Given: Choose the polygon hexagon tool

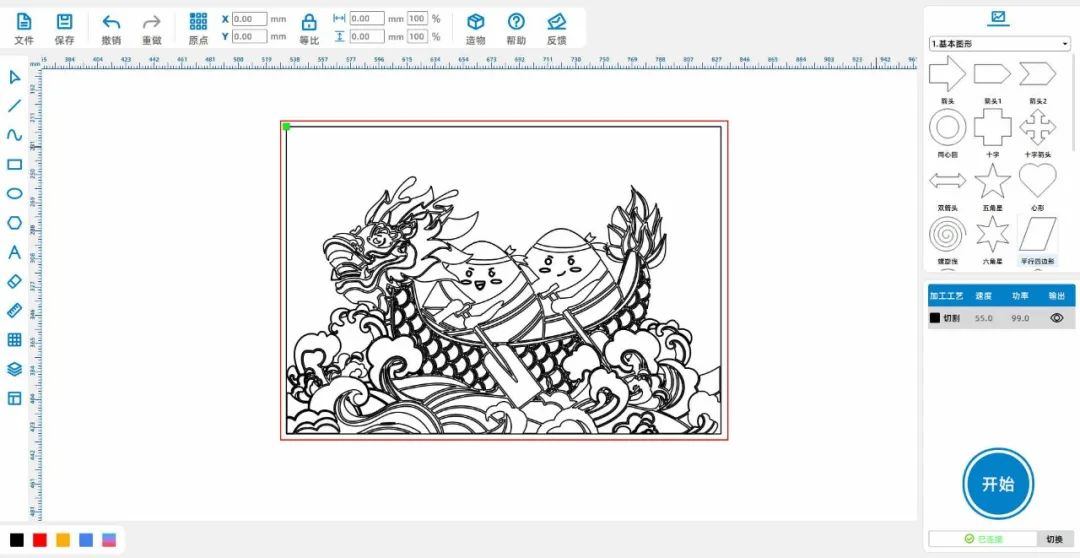Looking at the screenshot, I should pyautogui.click(x=15, y=223).
